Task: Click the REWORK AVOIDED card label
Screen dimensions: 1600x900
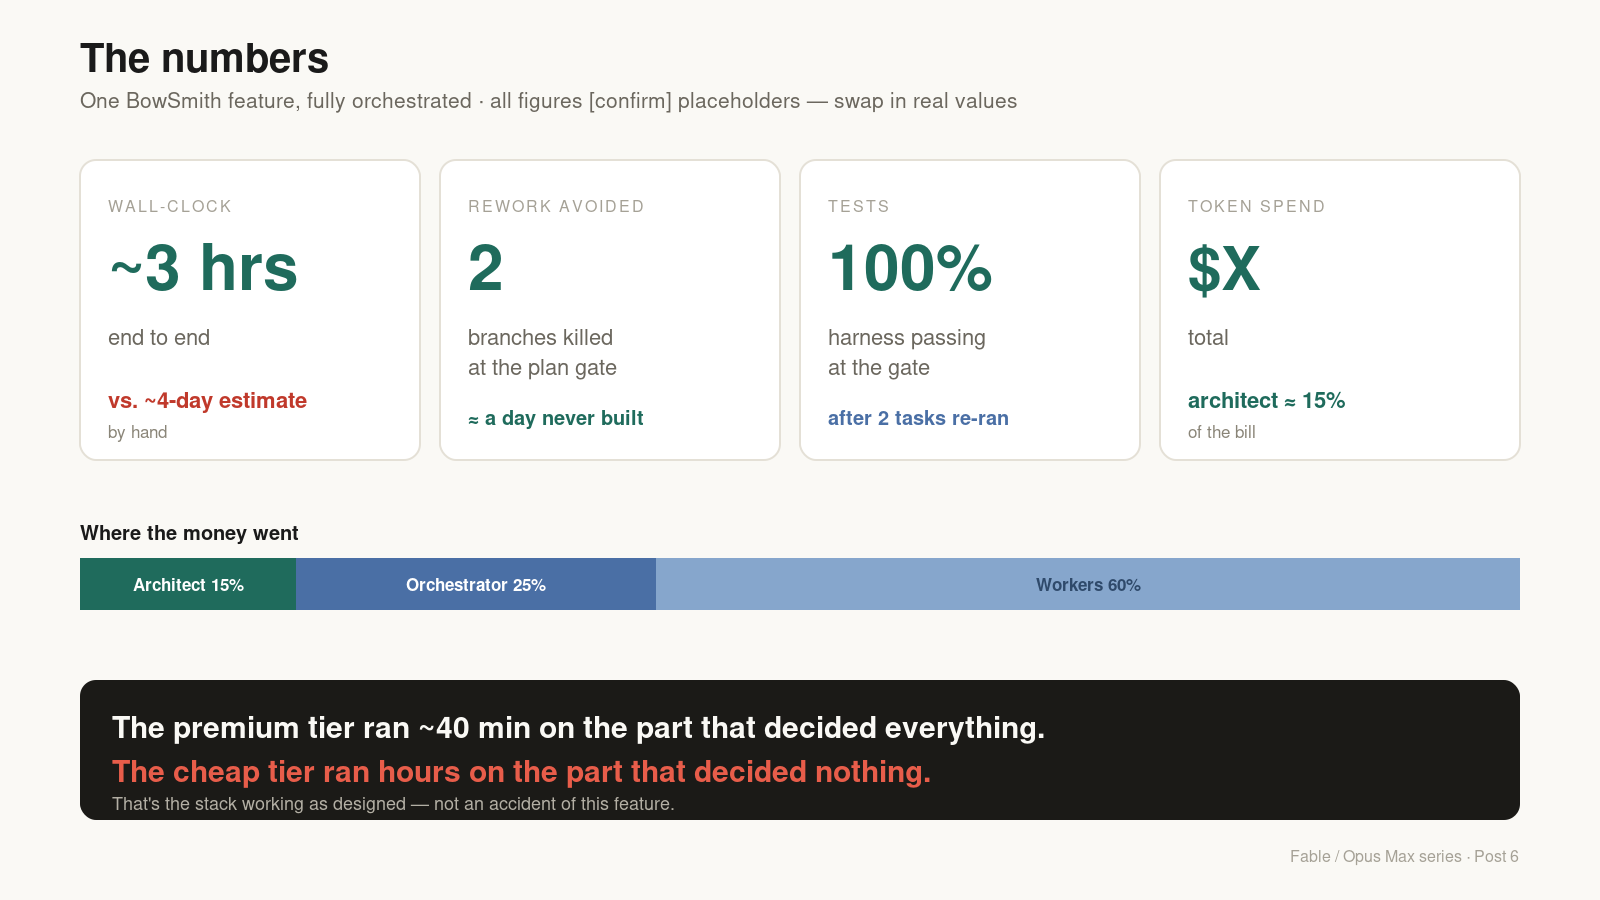Action: (556, 206)
